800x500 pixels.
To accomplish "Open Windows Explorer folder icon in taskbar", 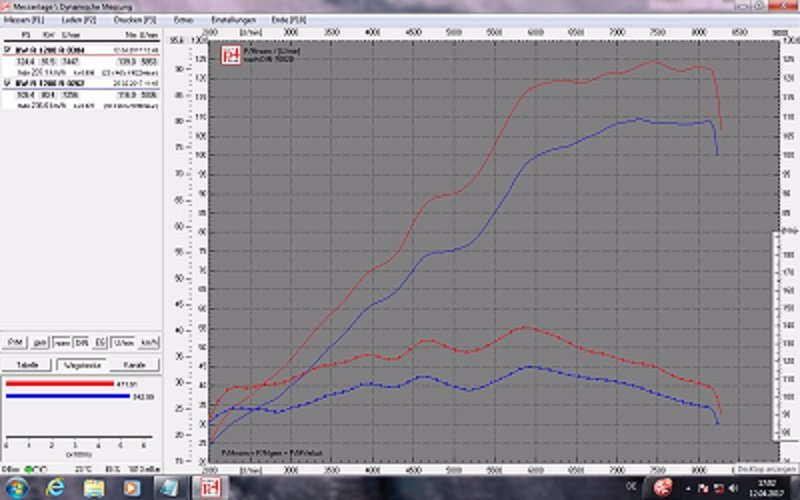I will pos(94,488).
